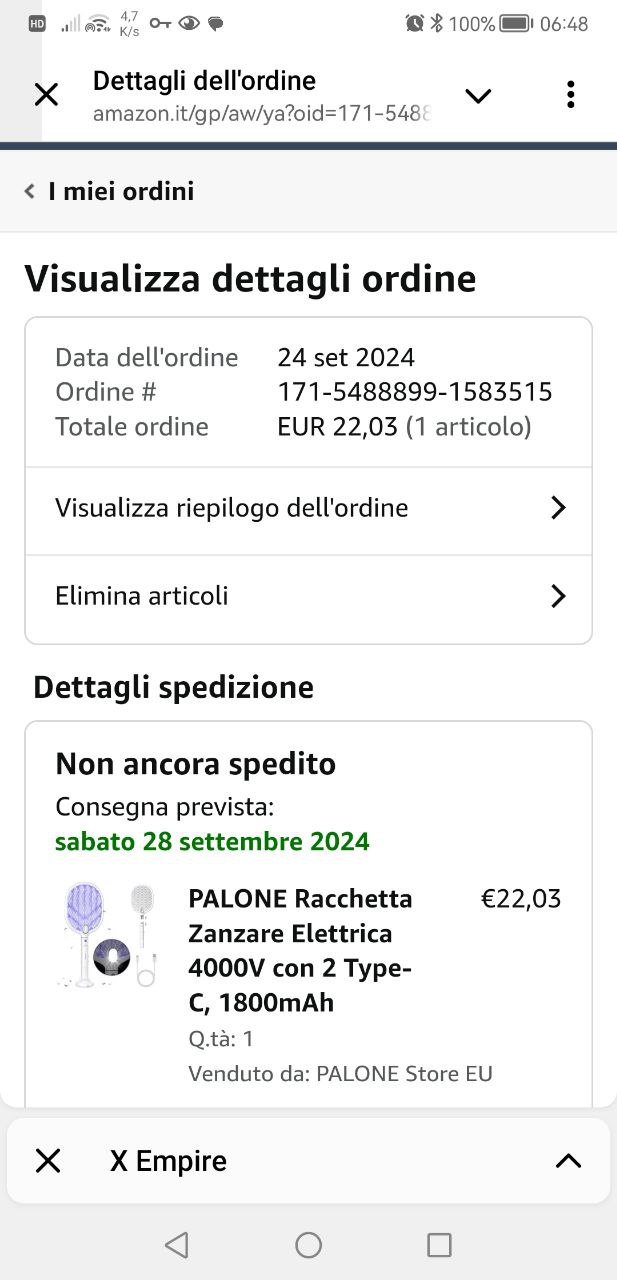Tap the chevron next to Visualizza riepilogo
This screenshot has width=617, height=1280.
[558, 508]
